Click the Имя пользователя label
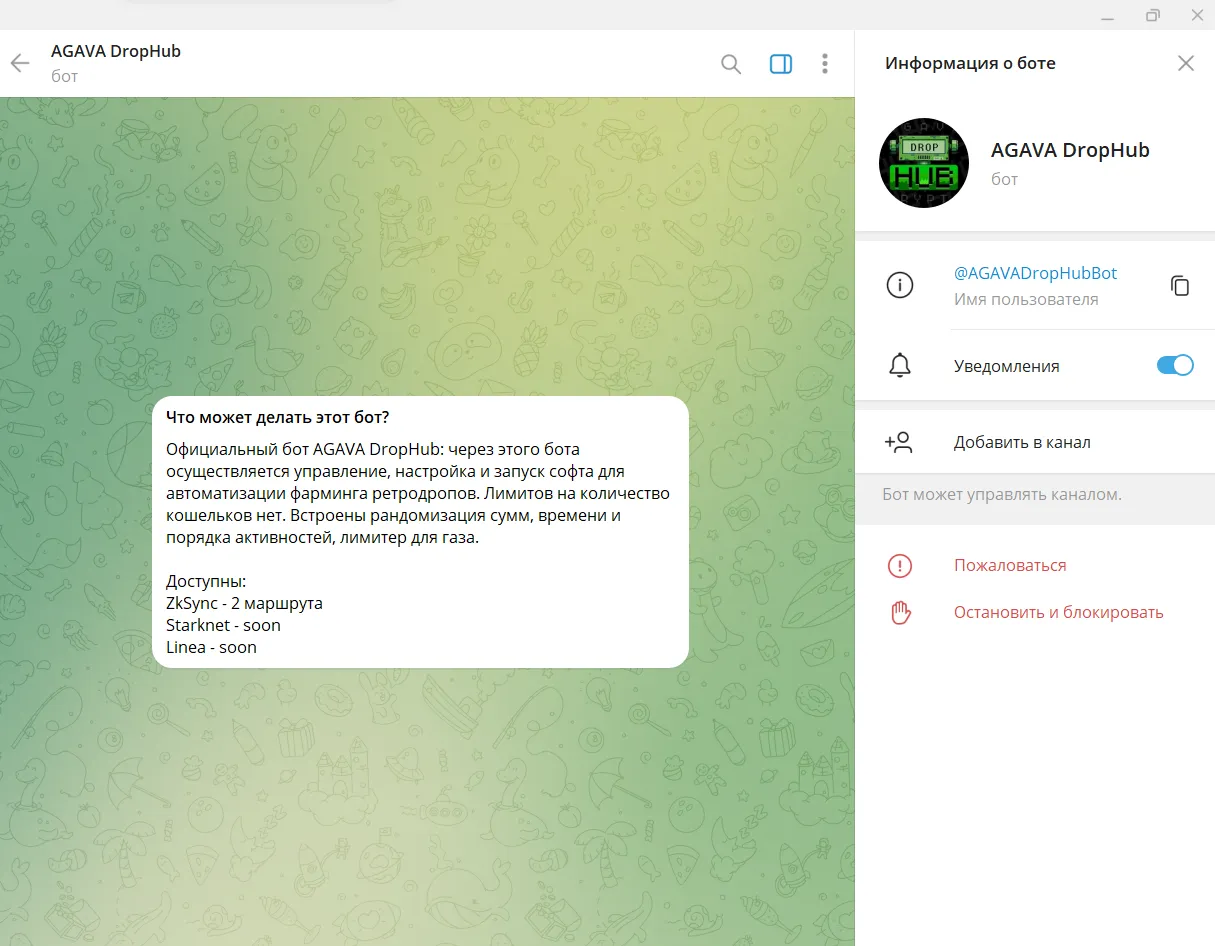This screenshot has width=1215, height=946. pyautogui.click(x=1026, y=299)
